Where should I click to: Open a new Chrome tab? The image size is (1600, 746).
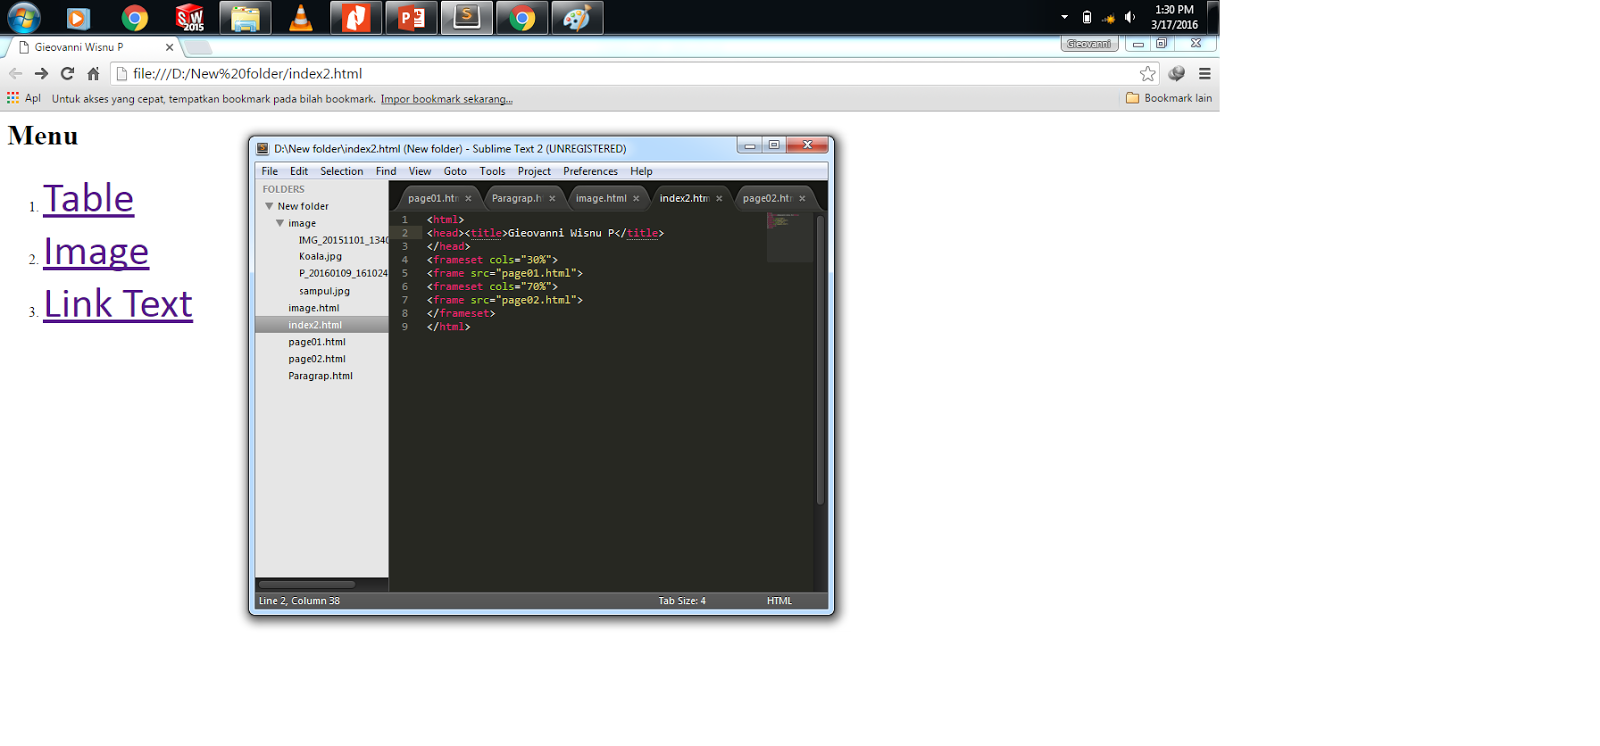tap(198, 47)
